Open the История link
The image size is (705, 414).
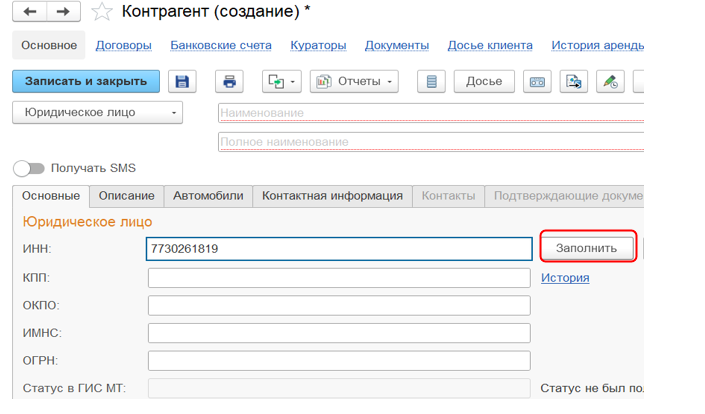click(565, 278)
